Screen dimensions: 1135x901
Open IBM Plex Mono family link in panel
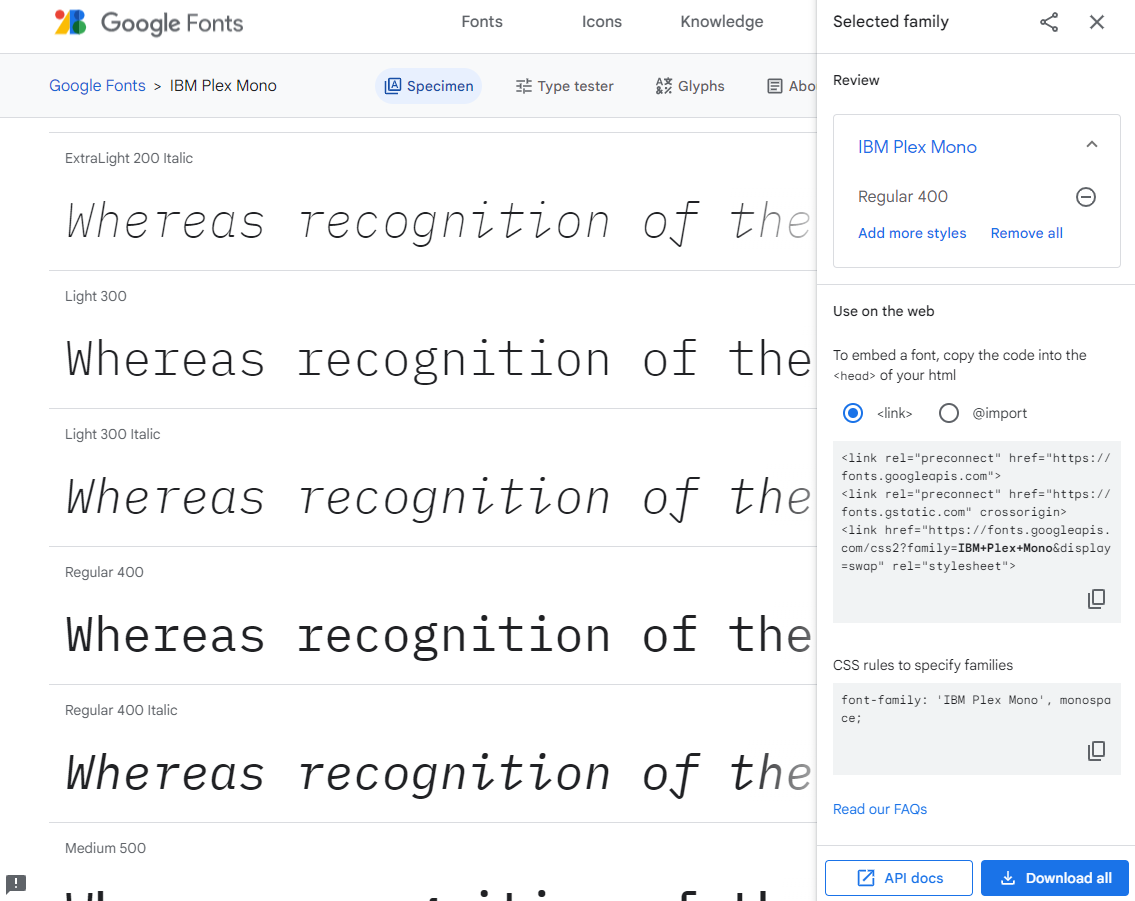917,147
